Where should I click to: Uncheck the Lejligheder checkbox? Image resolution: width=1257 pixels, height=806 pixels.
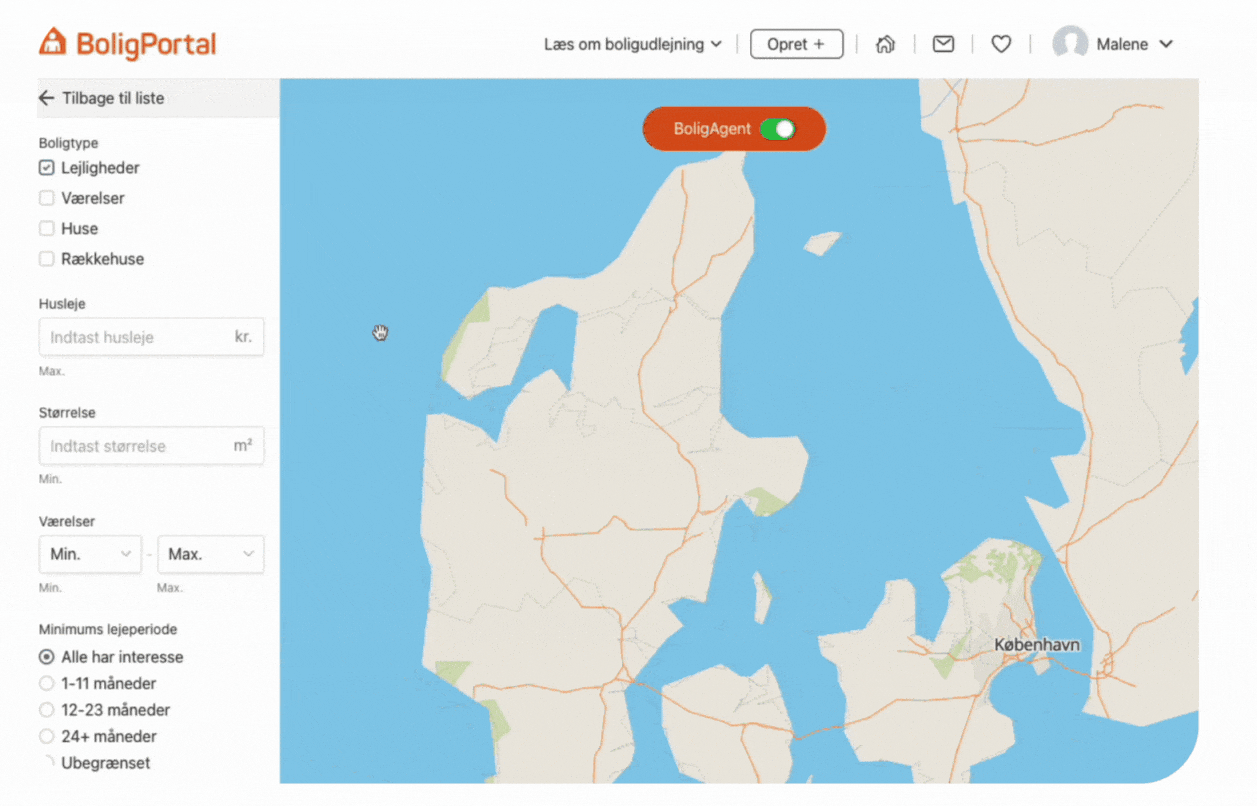46,168
